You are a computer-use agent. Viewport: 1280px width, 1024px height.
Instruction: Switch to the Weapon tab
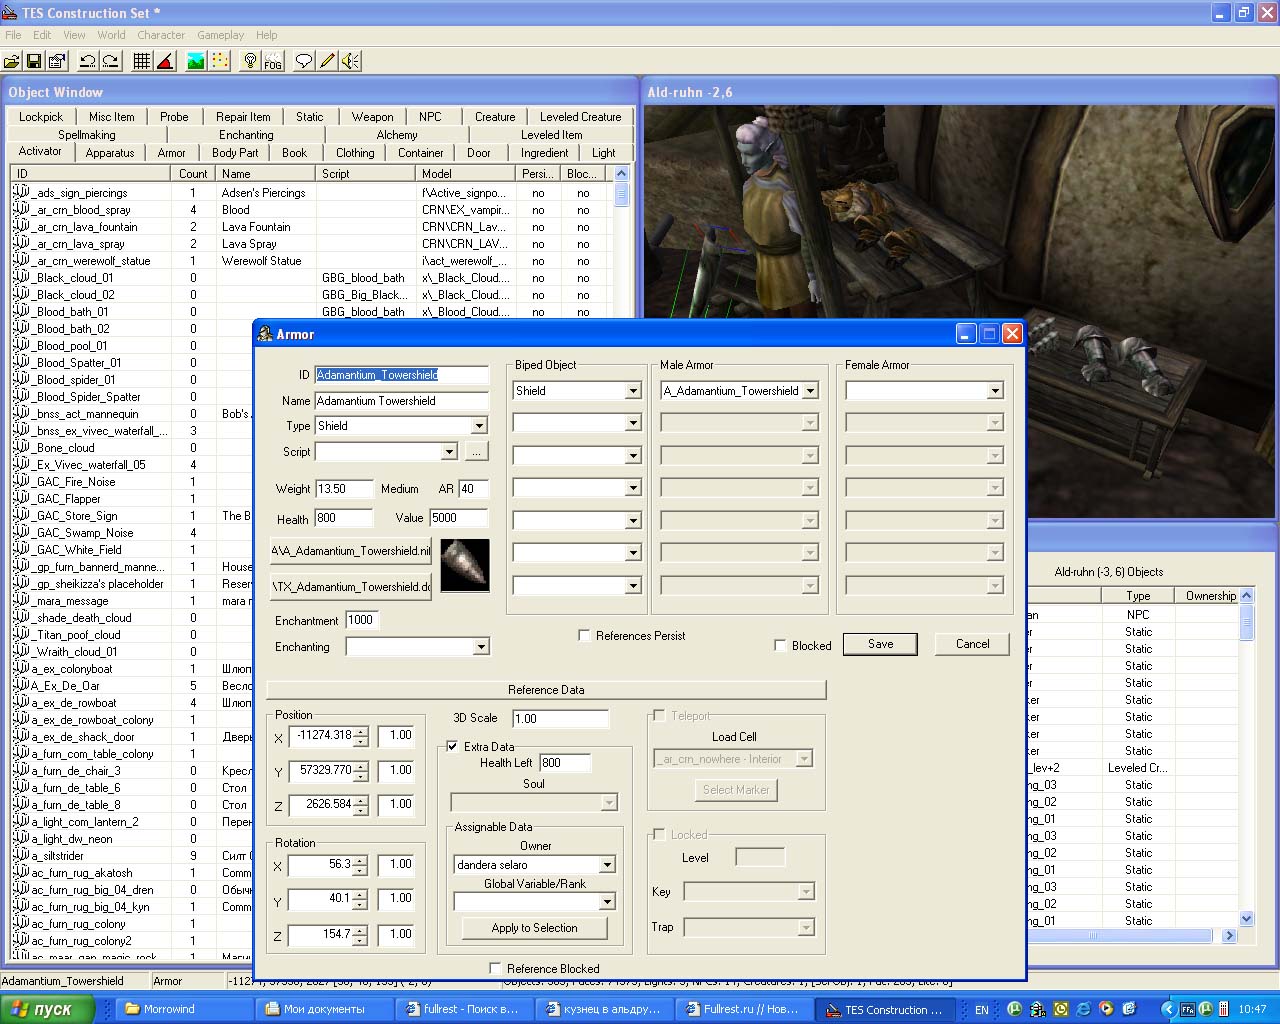pos(372,117)
